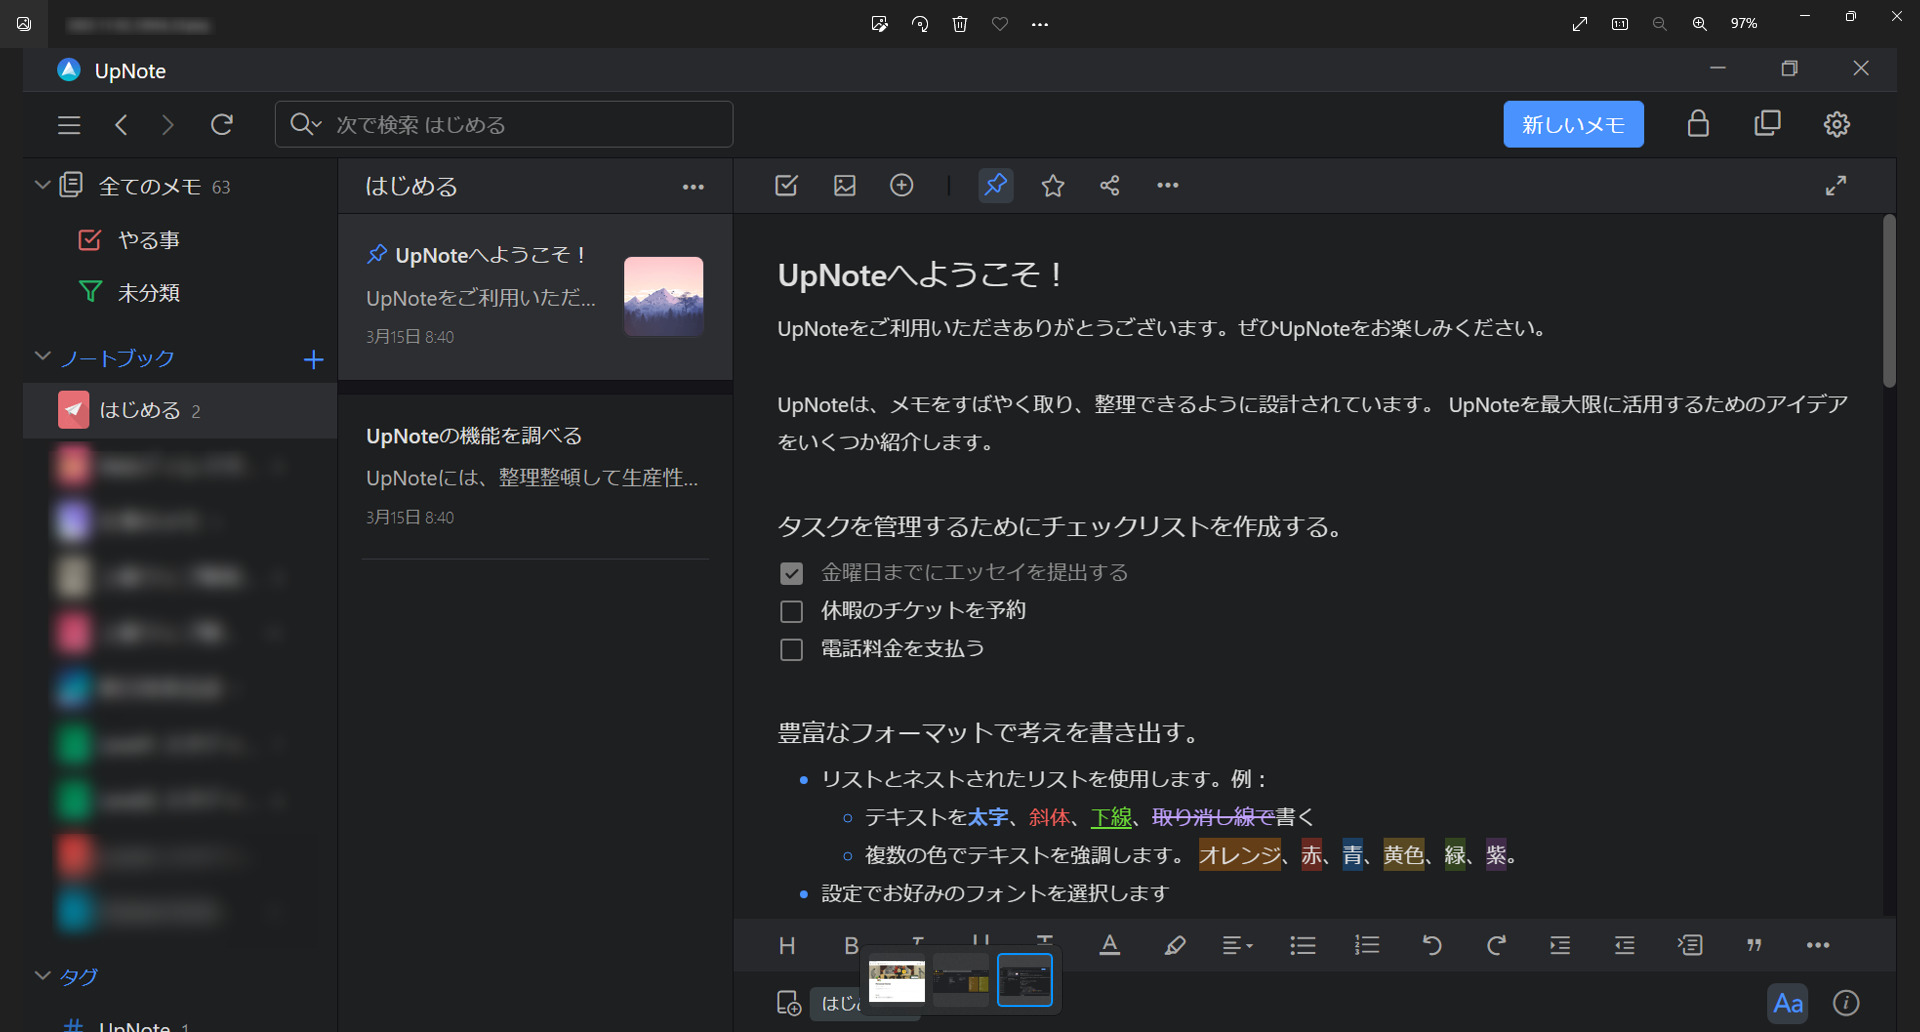
Task: Toggle the Aa formatting bar button
Action: (1788, 1003)
